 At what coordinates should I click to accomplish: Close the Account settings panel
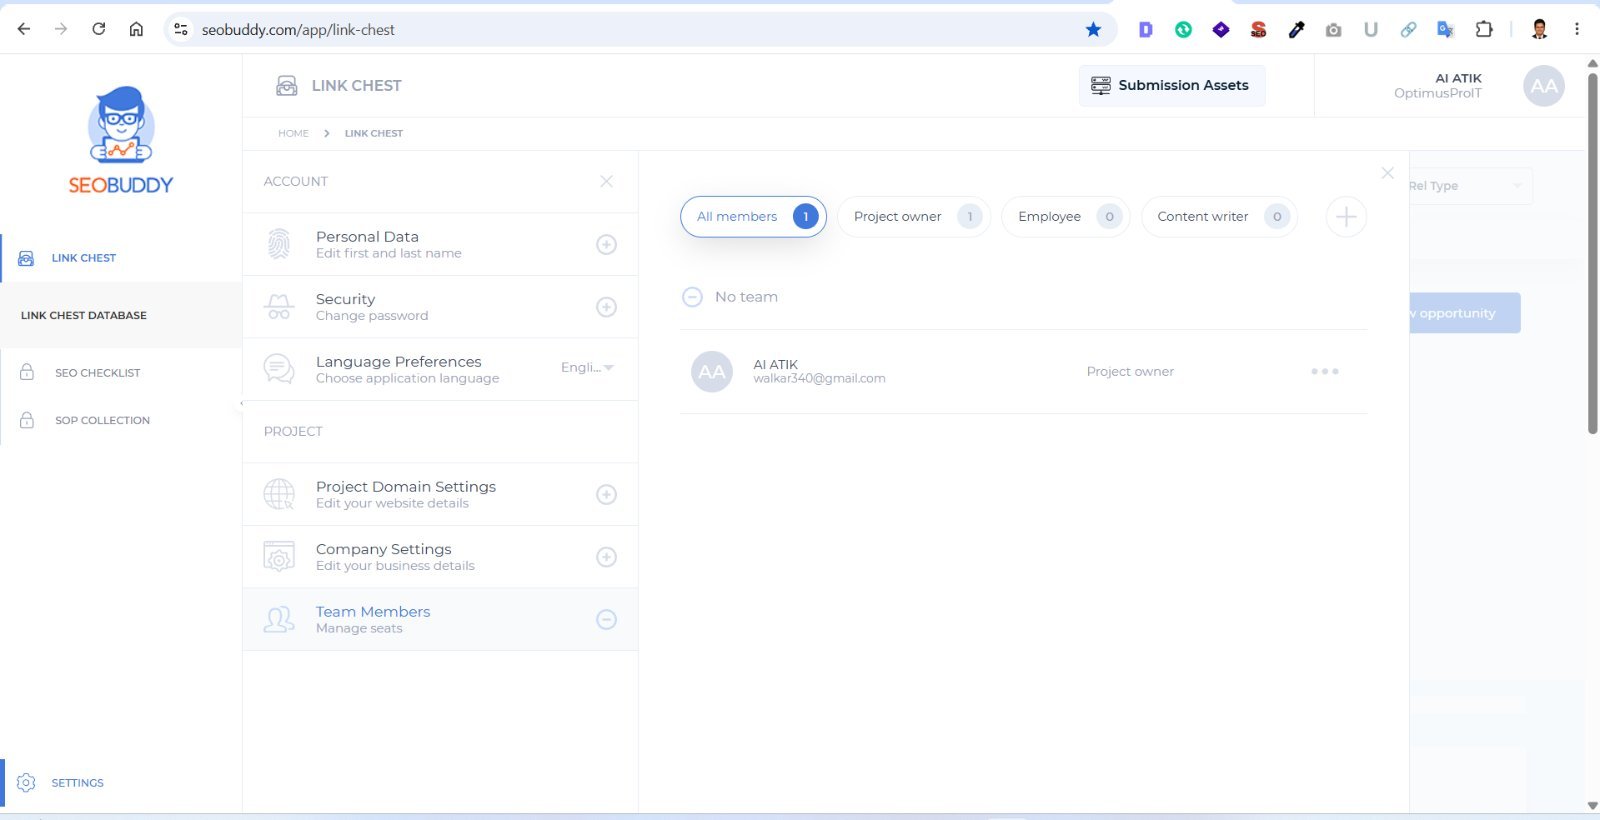[606, 181]
